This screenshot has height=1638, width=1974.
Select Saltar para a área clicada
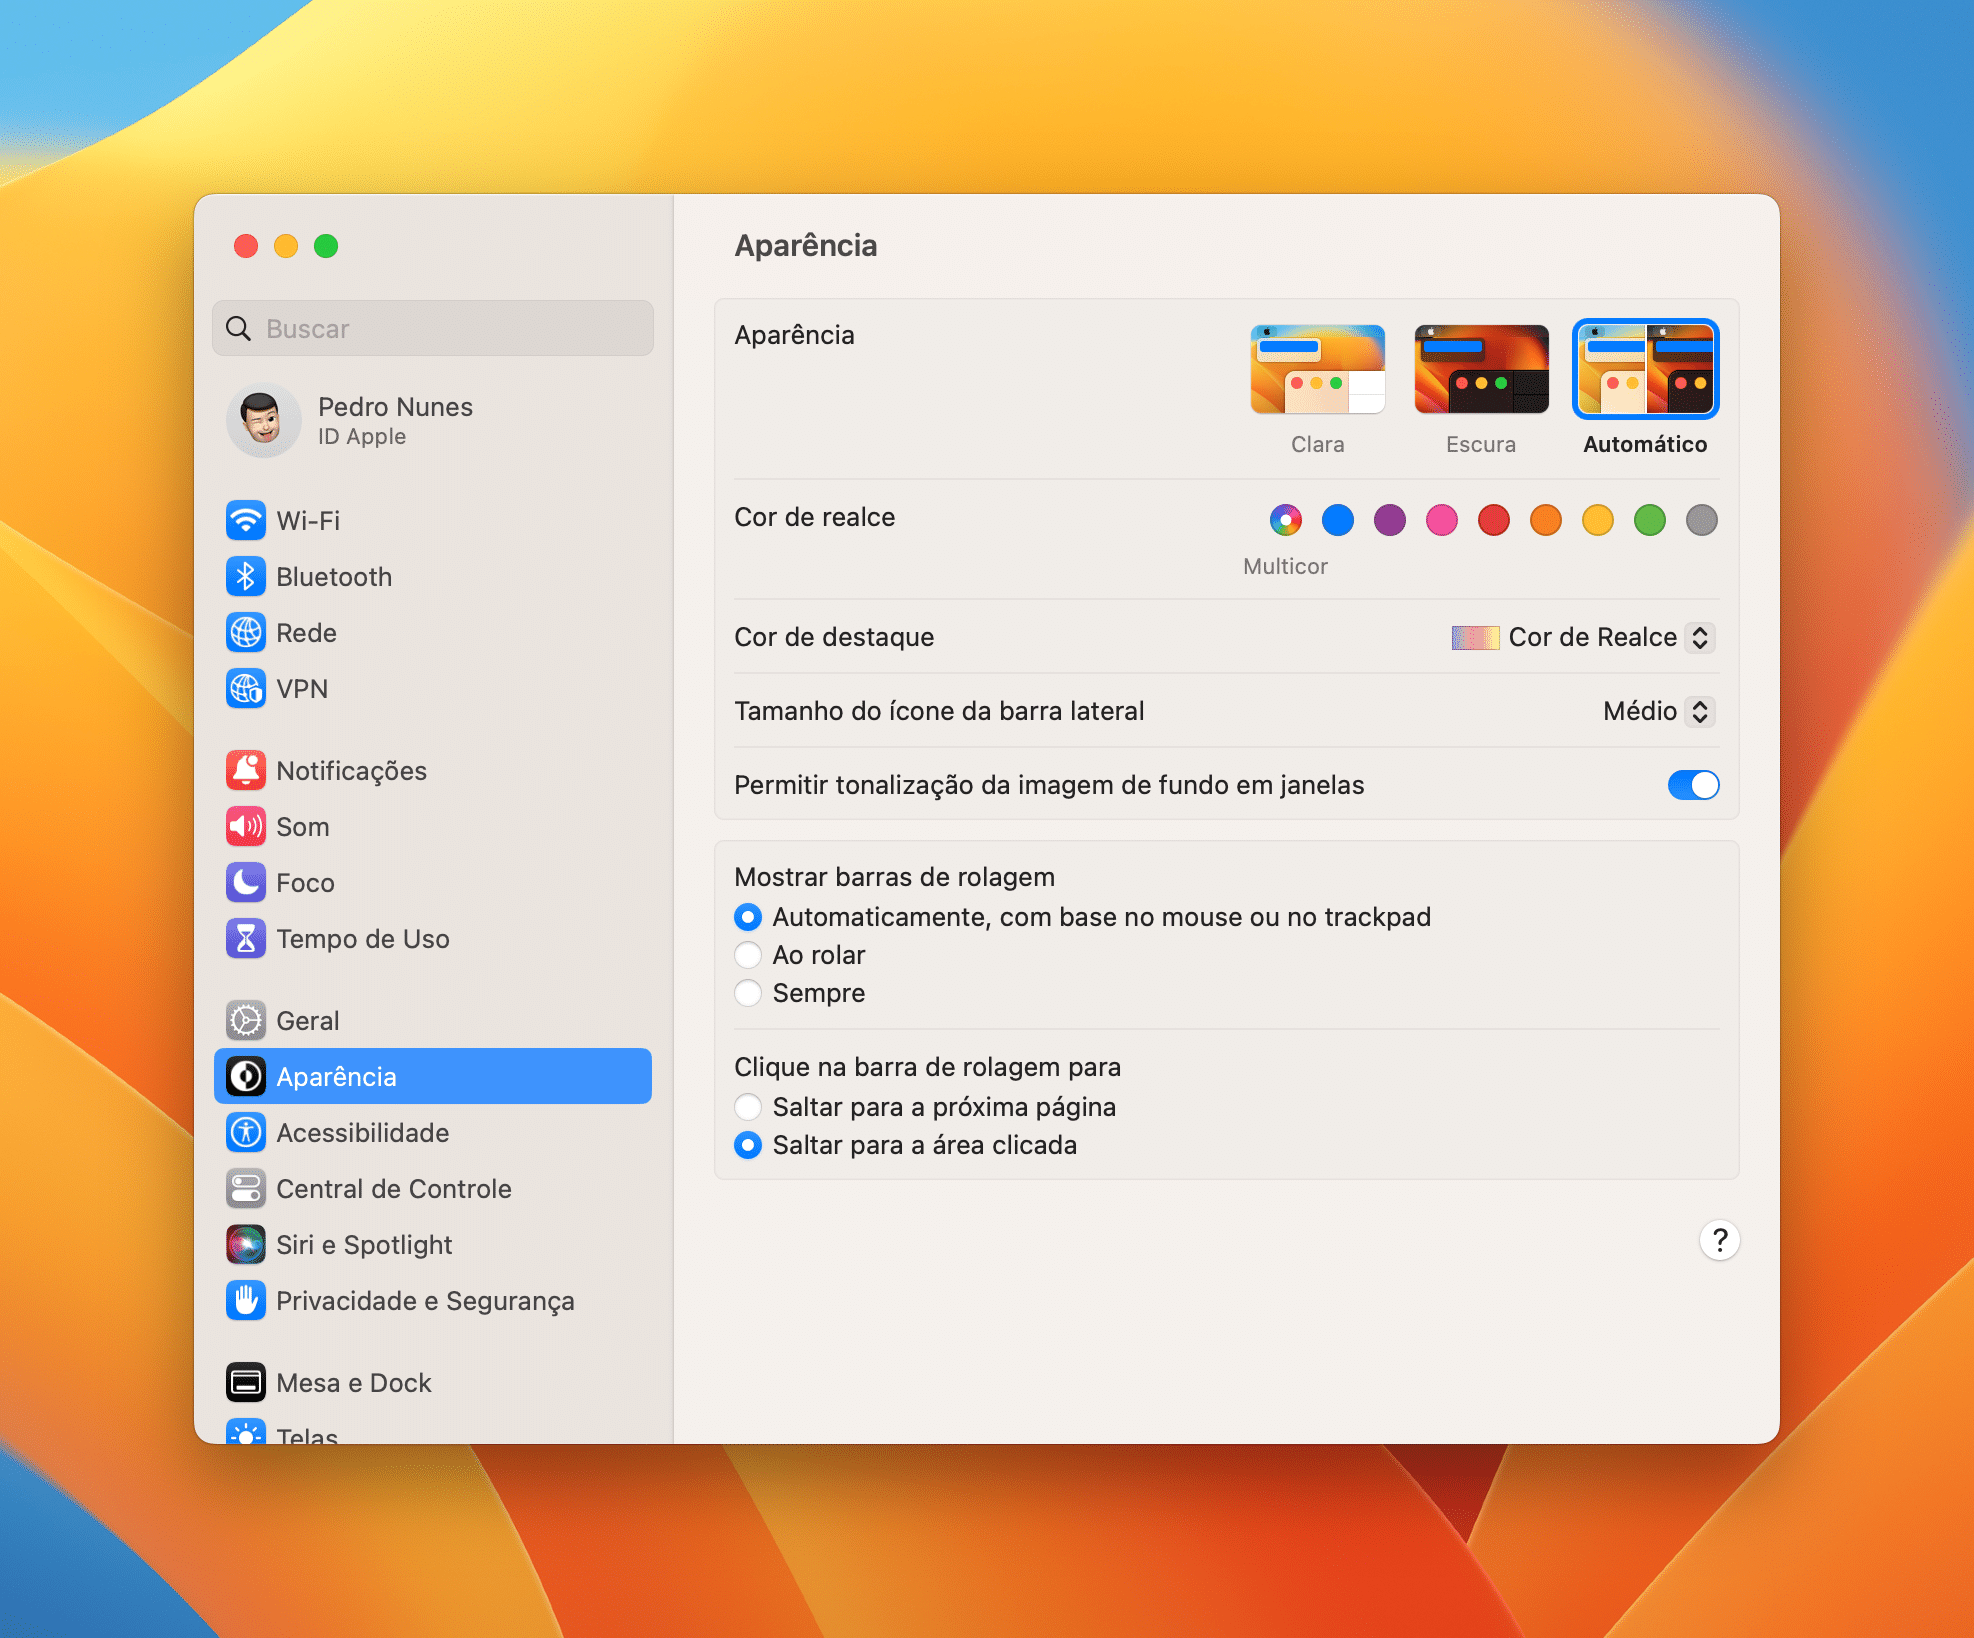coord(748,1145)
